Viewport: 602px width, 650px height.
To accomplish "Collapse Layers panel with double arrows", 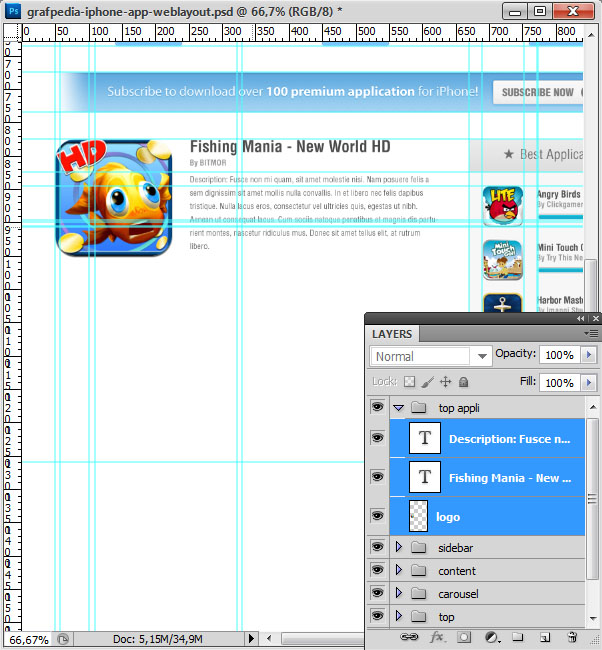I will [580, 318].
